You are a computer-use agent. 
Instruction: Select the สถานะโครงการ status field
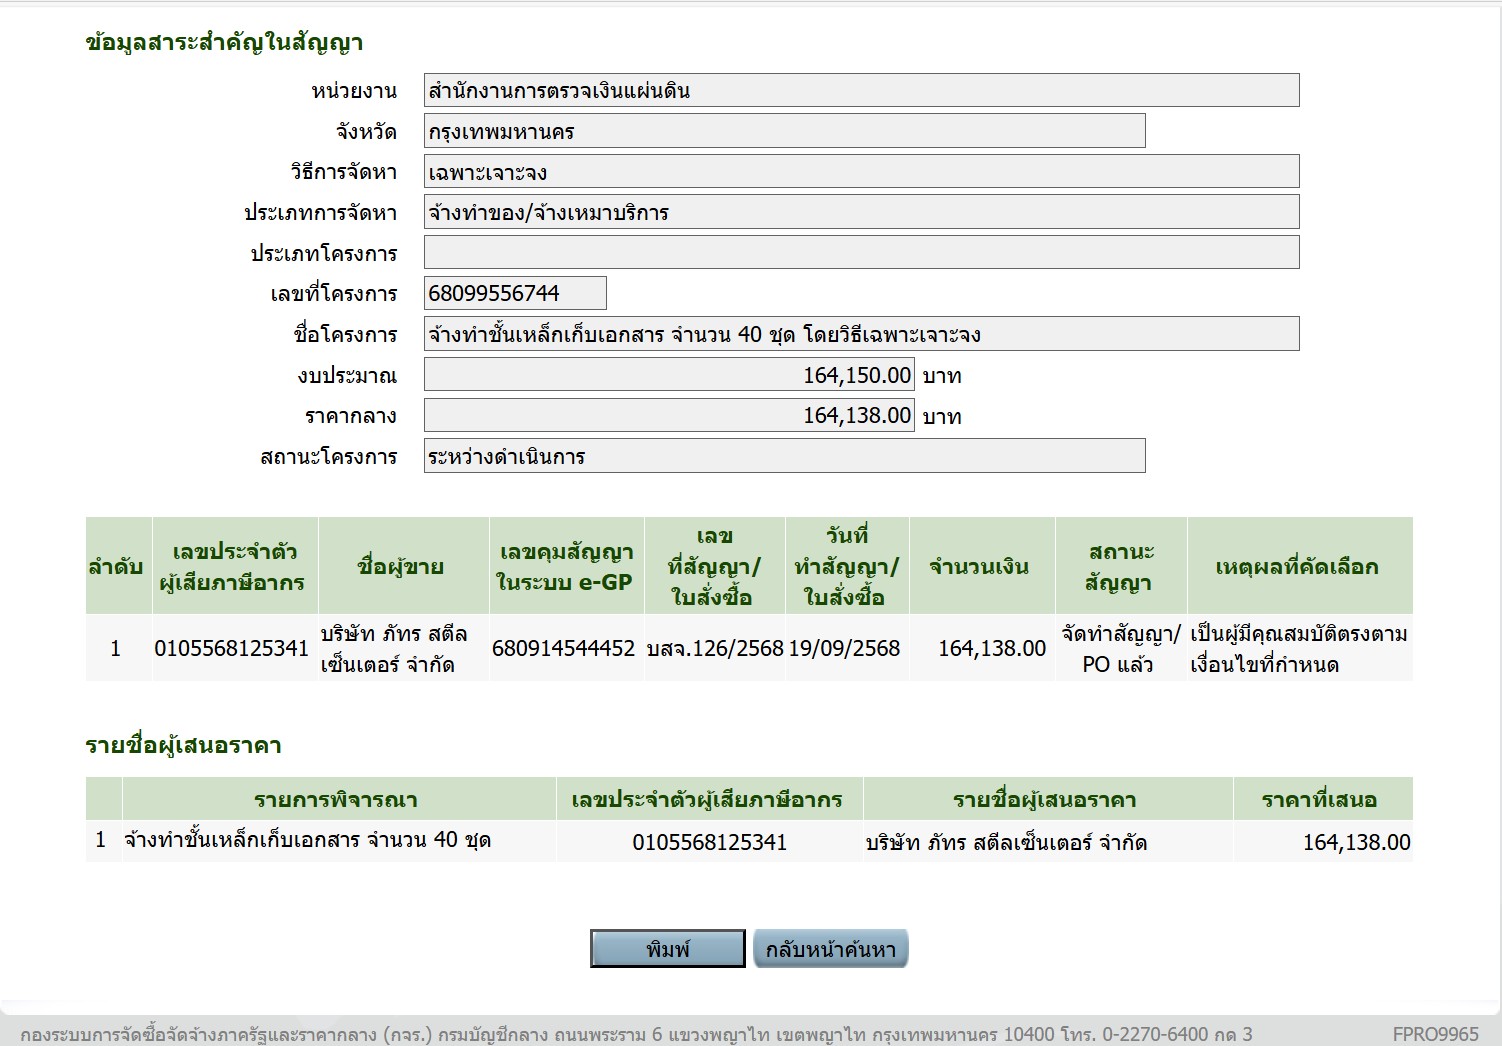(x=784, y=456)
